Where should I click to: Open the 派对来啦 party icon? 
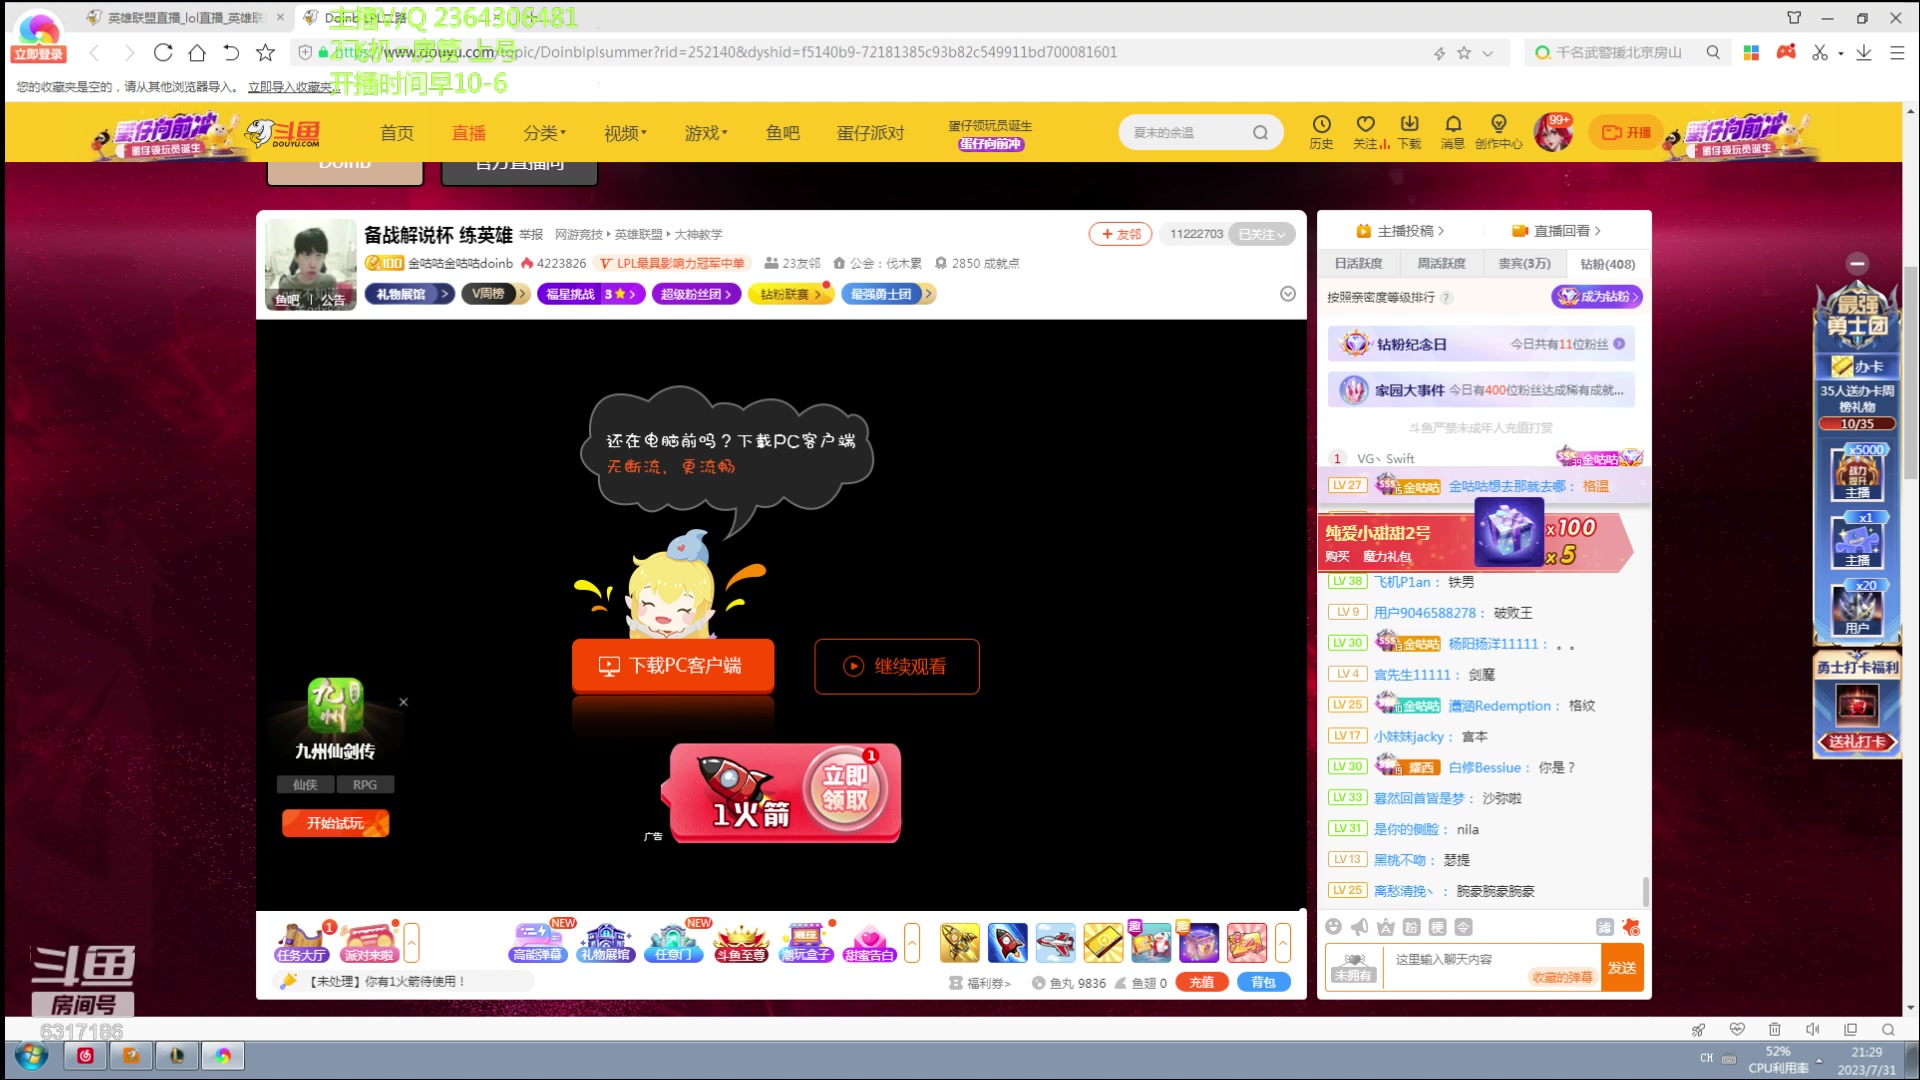(x=368, y=942)
